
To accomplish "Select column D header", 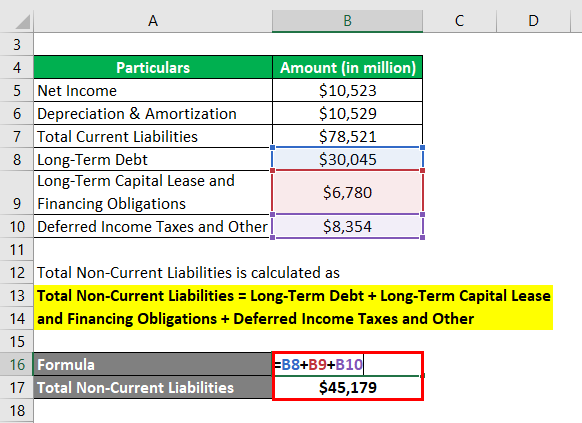I will click(x=533, y=21).
